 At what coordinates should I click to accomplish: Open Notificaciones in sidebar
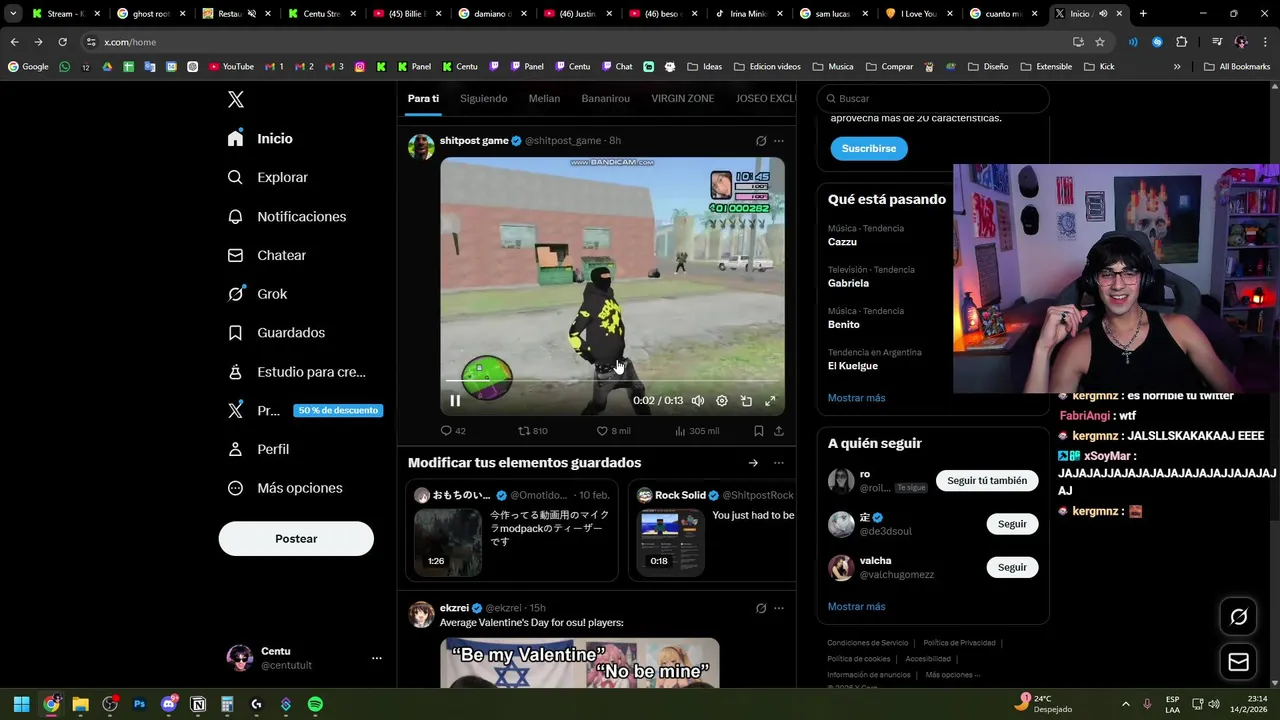(286, 216)
